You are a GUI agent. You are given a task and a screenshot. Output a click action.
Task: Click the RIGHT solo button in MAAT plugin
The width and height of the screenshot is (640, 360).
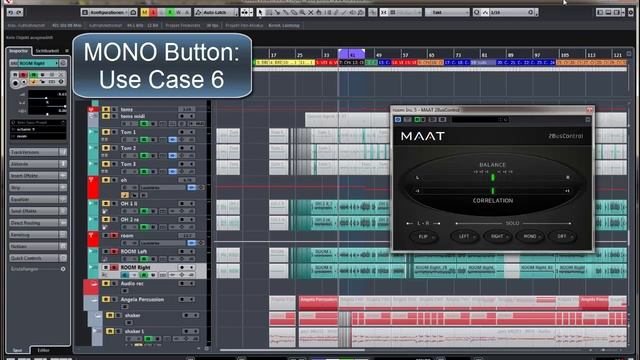click(x=497, y=236)
